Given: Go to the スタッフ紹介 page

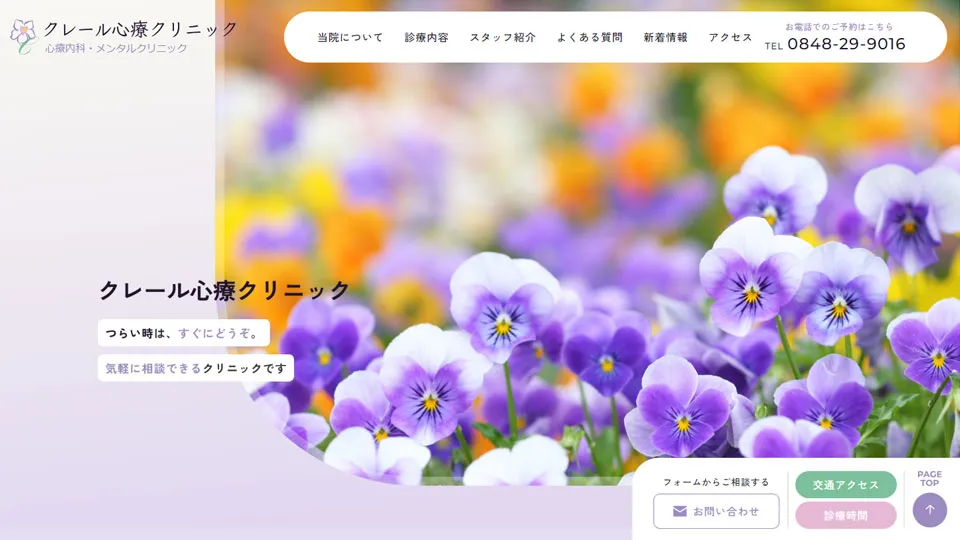Looking at the screenshot, I should coord(502,38).
